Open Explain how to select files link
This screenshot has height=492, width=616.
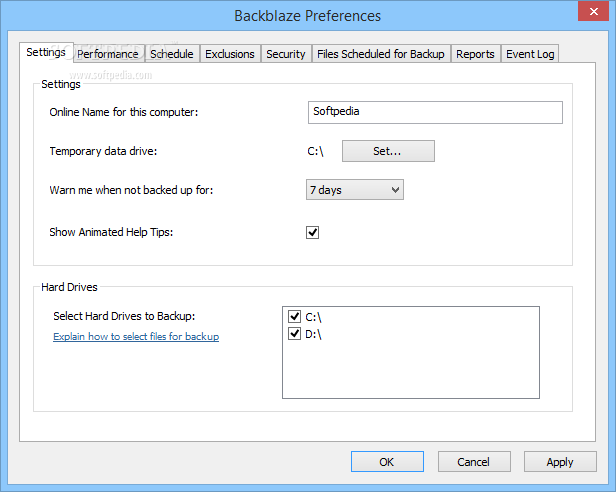136,336
